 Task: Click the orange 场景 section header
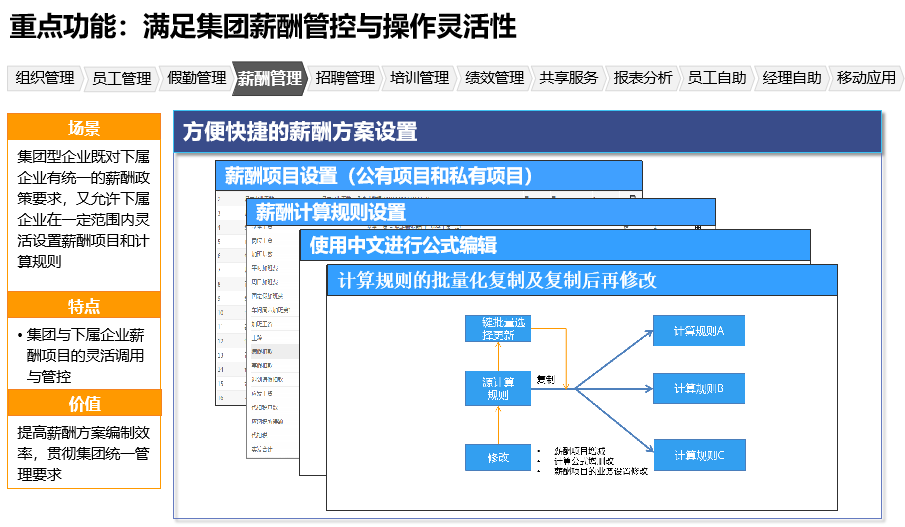pos(84,127)
